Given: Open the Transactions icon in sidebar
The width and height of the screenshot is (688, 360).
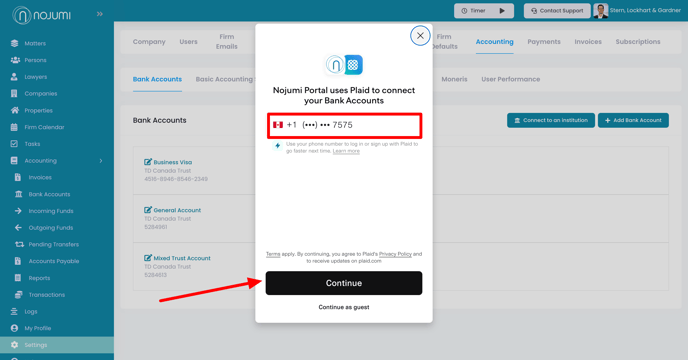Looking at the screenshot, I should [x=18, y=295].
